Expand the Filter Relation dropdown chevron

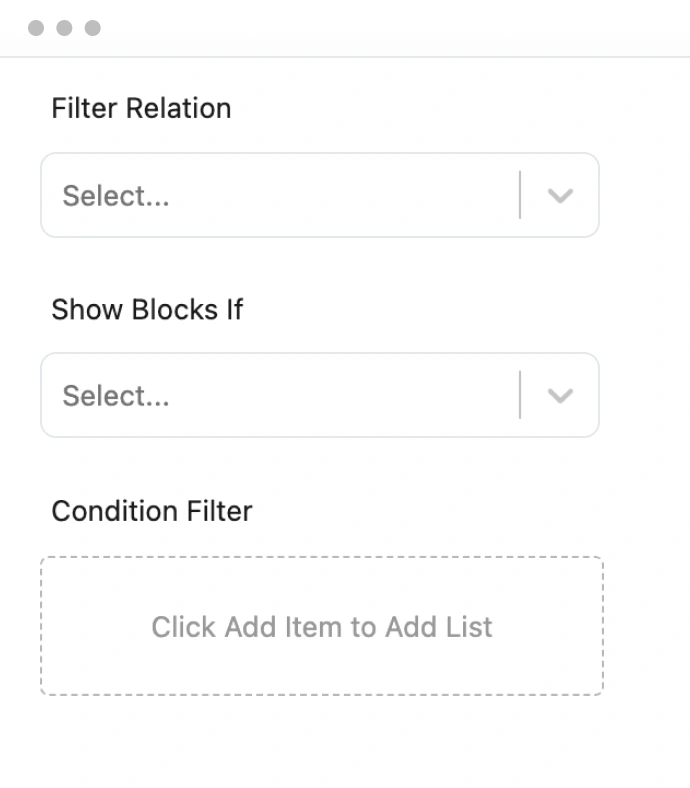[560, 196]
